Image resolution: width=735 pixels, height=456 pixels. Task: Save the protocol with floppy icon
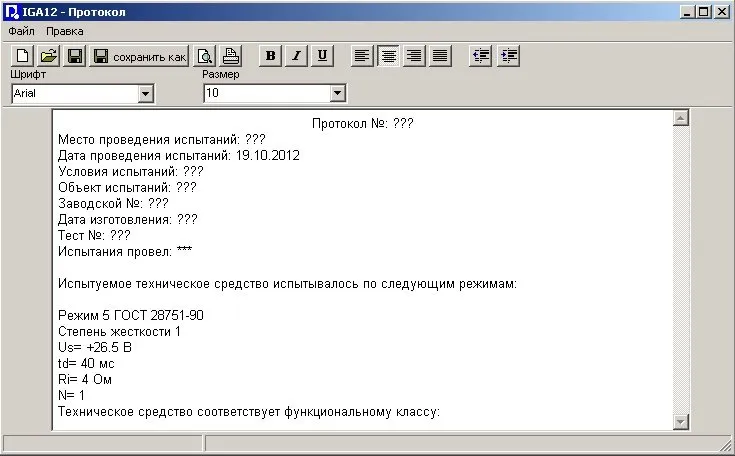[75, 56]
